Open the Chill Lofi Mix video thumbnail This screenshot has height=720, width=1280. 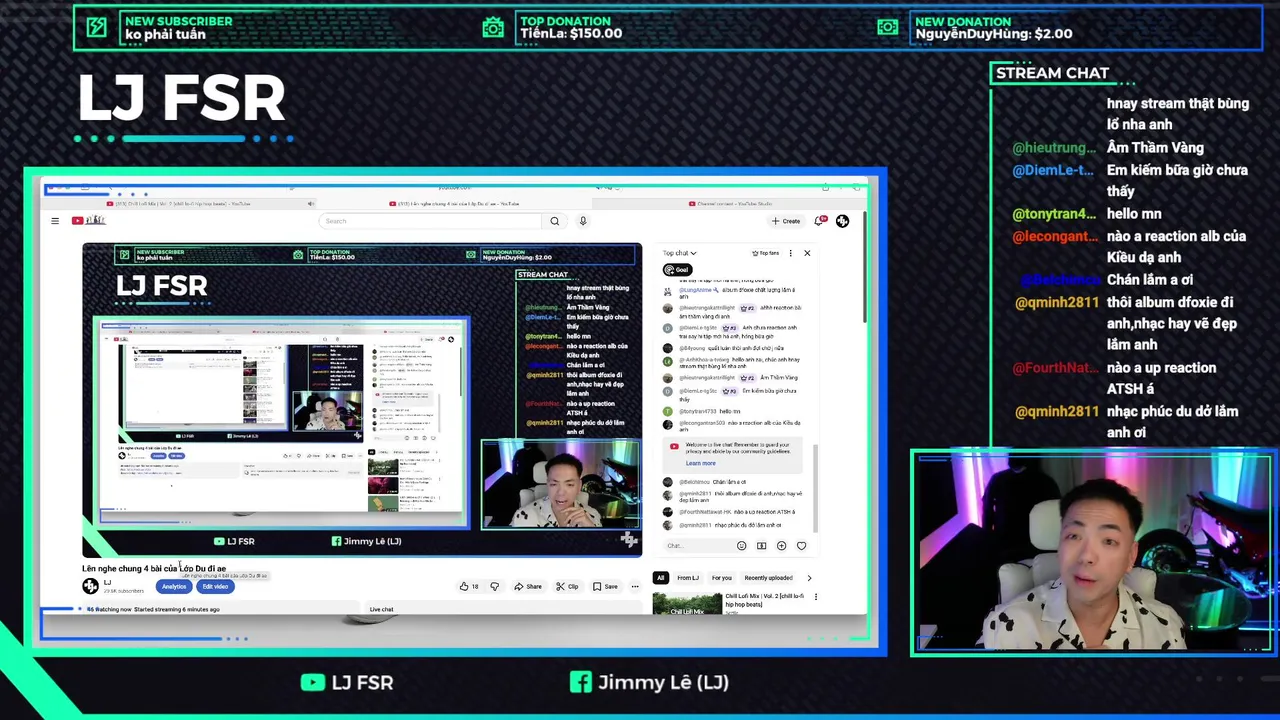[687, 603]
